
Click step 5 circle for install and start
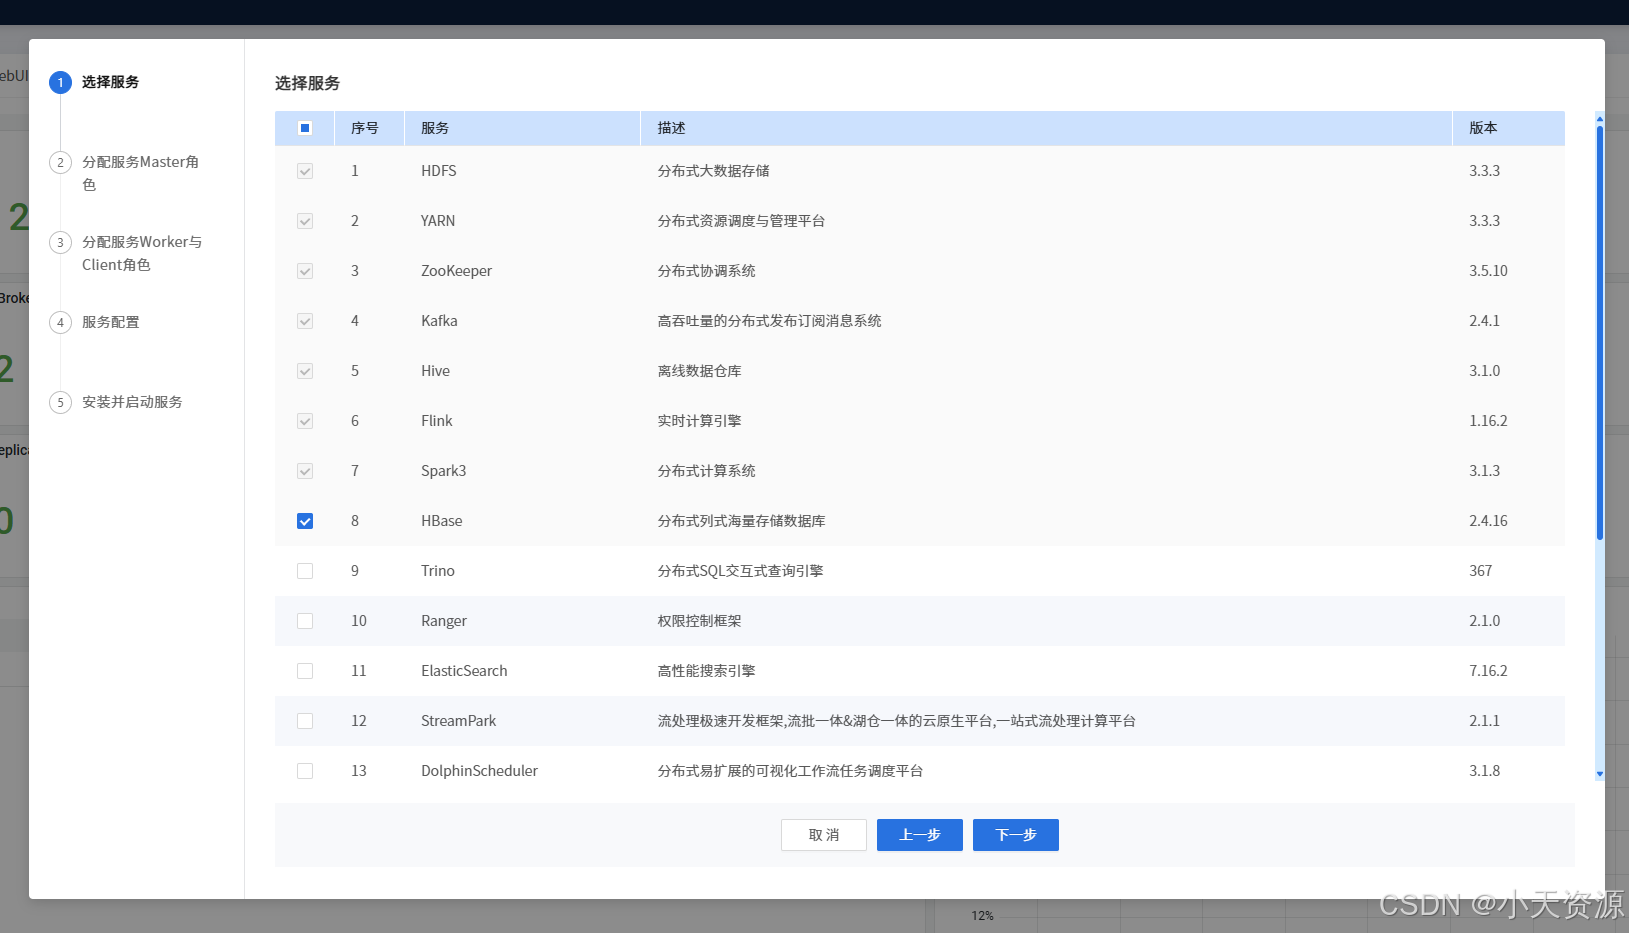tap(60, 402)
